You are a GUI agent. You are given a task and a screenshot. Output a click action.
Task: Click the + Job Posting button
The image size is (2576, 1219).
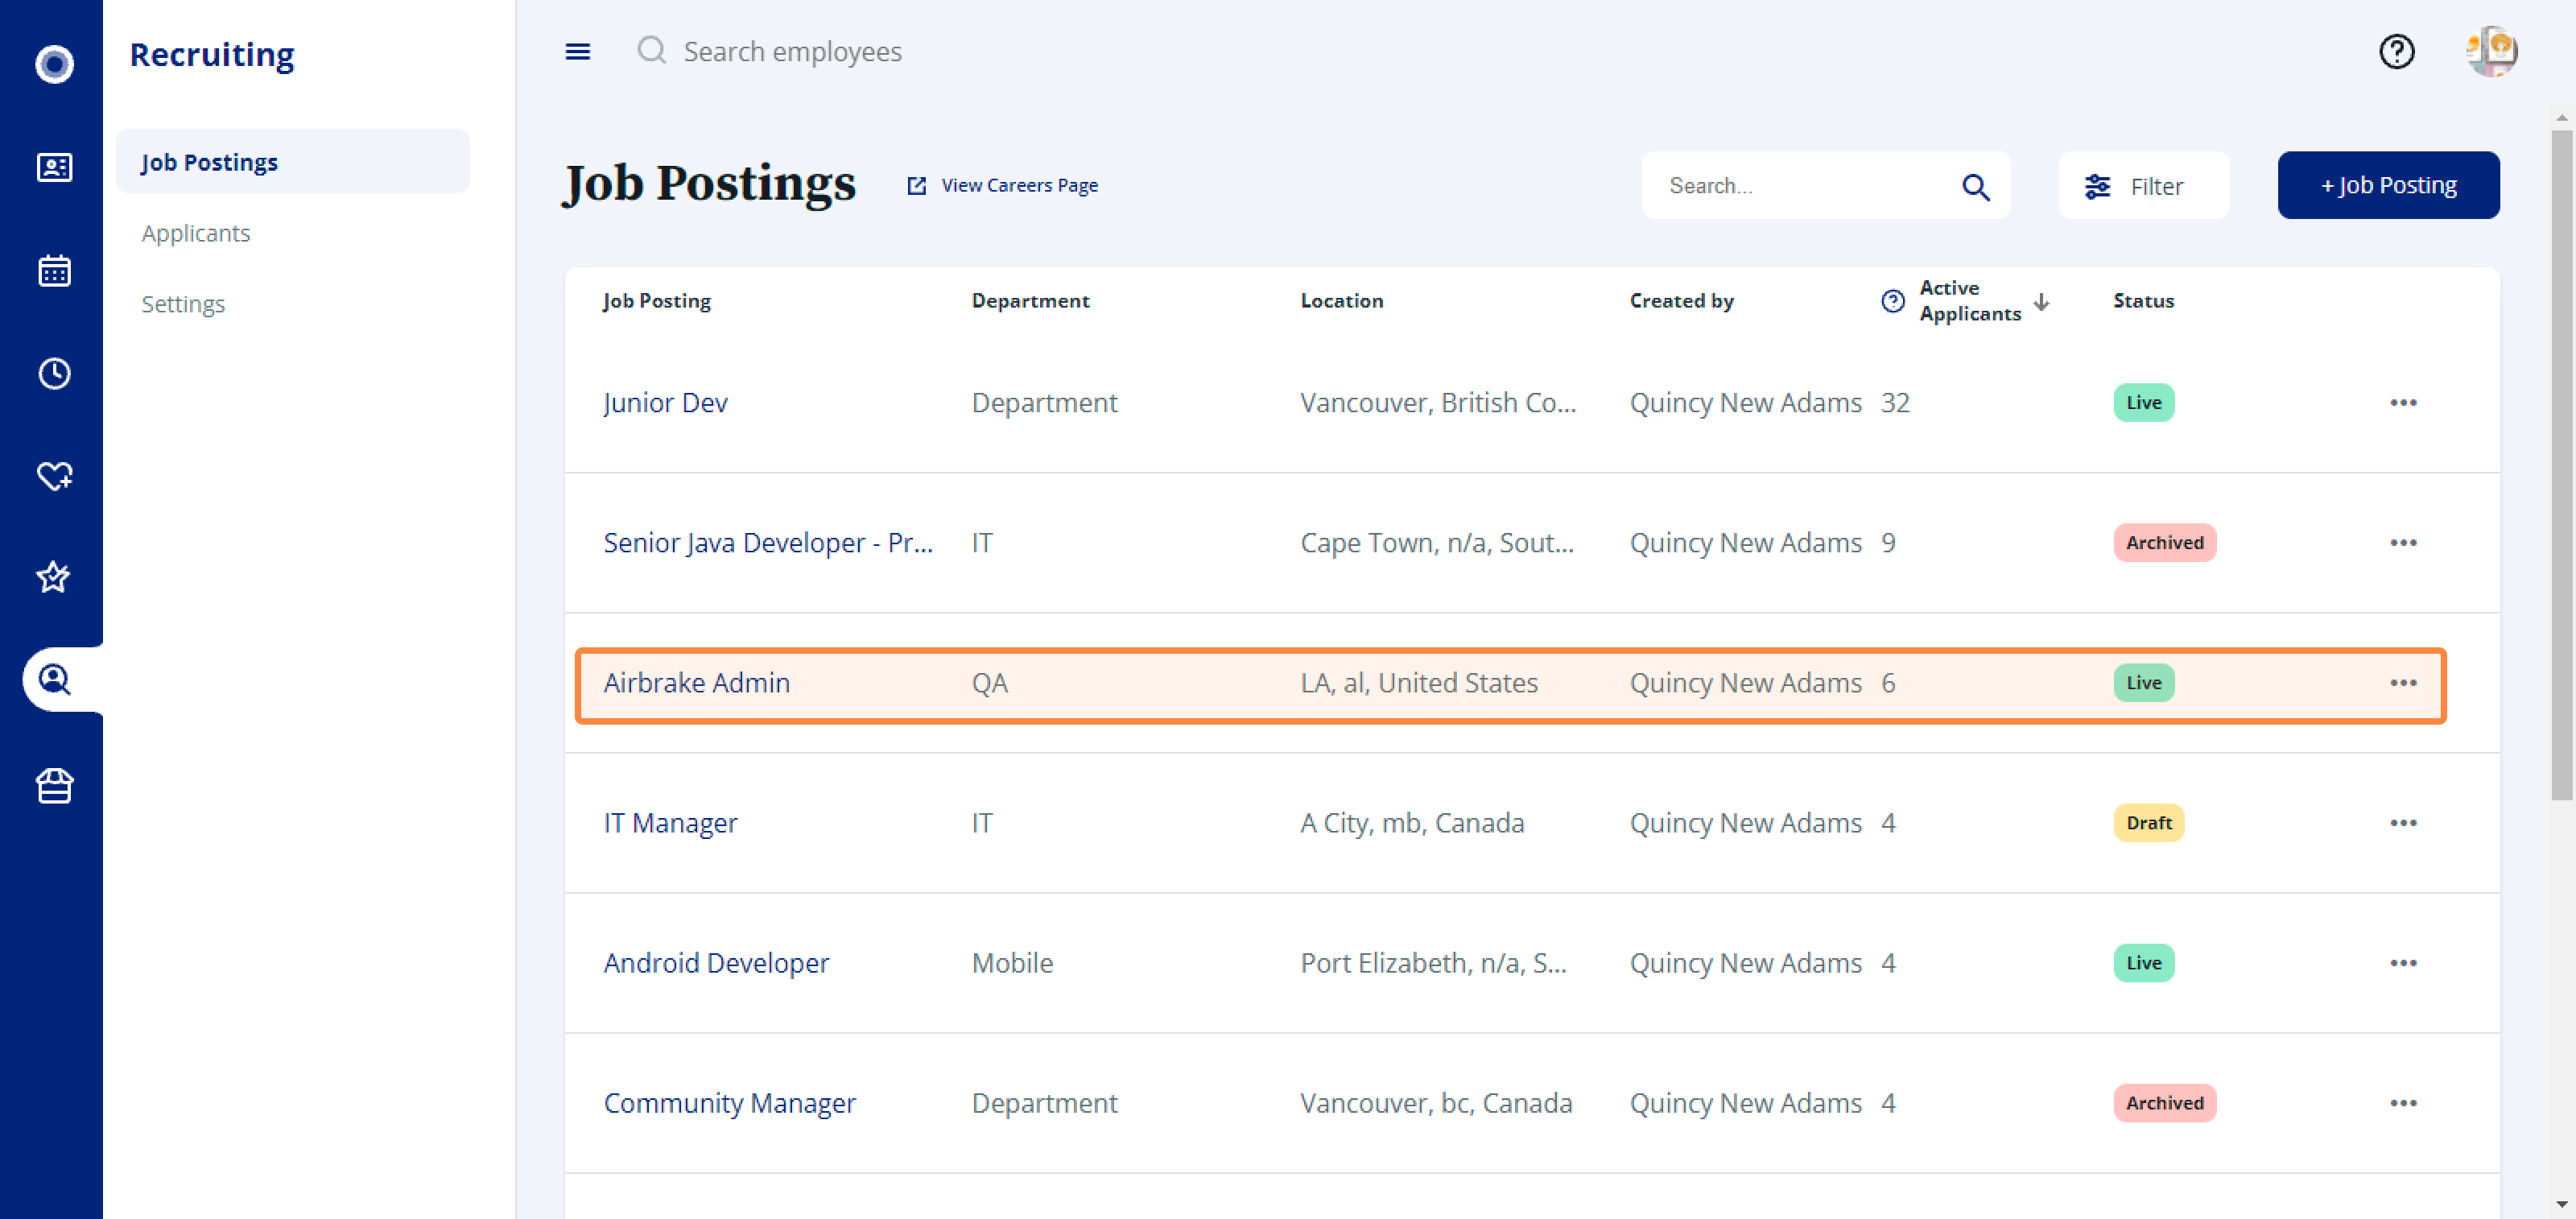point(2388,185)
